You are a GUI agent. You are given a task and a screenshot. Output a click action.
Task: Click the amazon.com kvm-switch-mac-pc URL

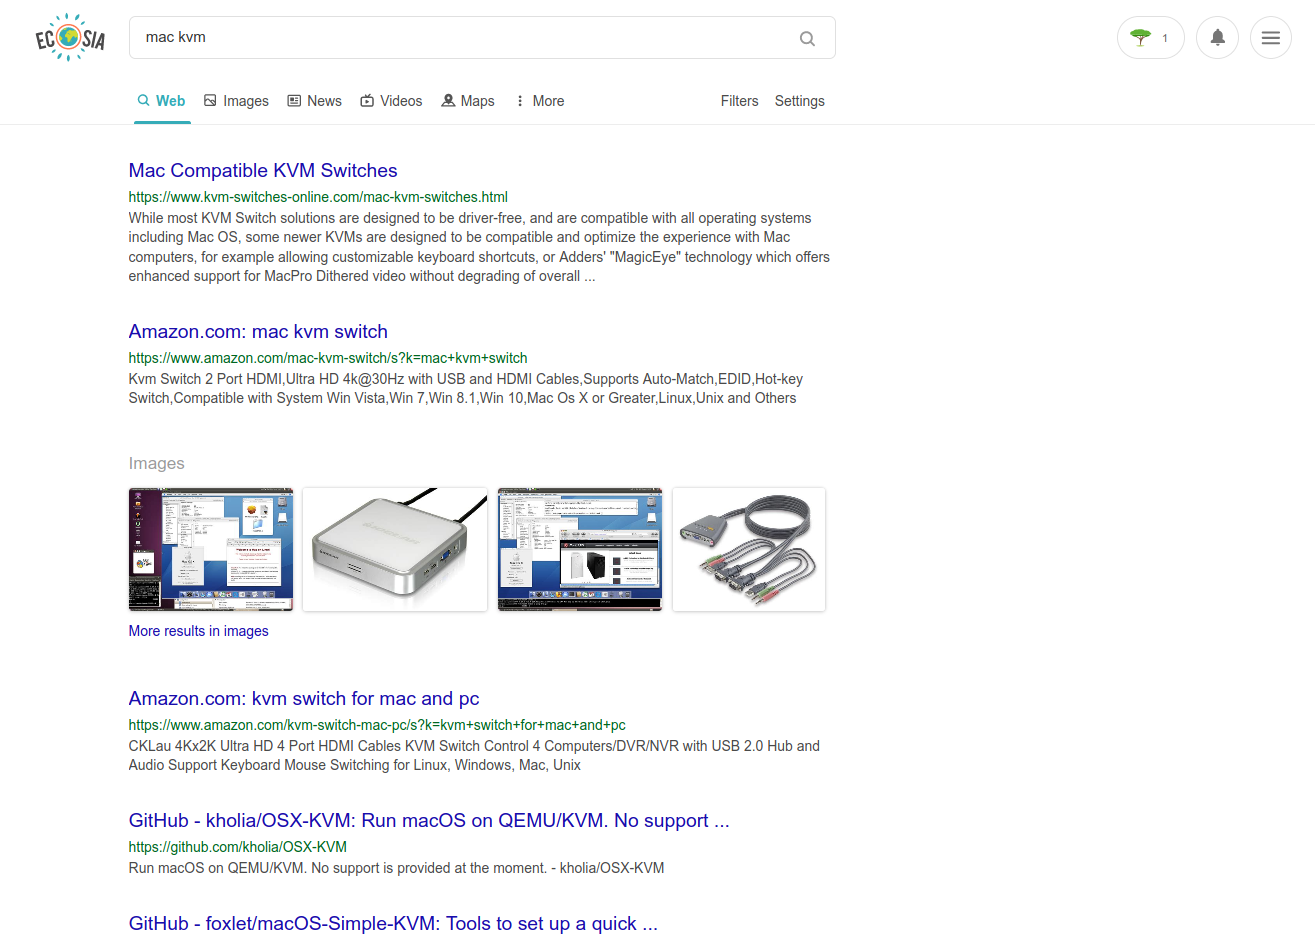377,725
